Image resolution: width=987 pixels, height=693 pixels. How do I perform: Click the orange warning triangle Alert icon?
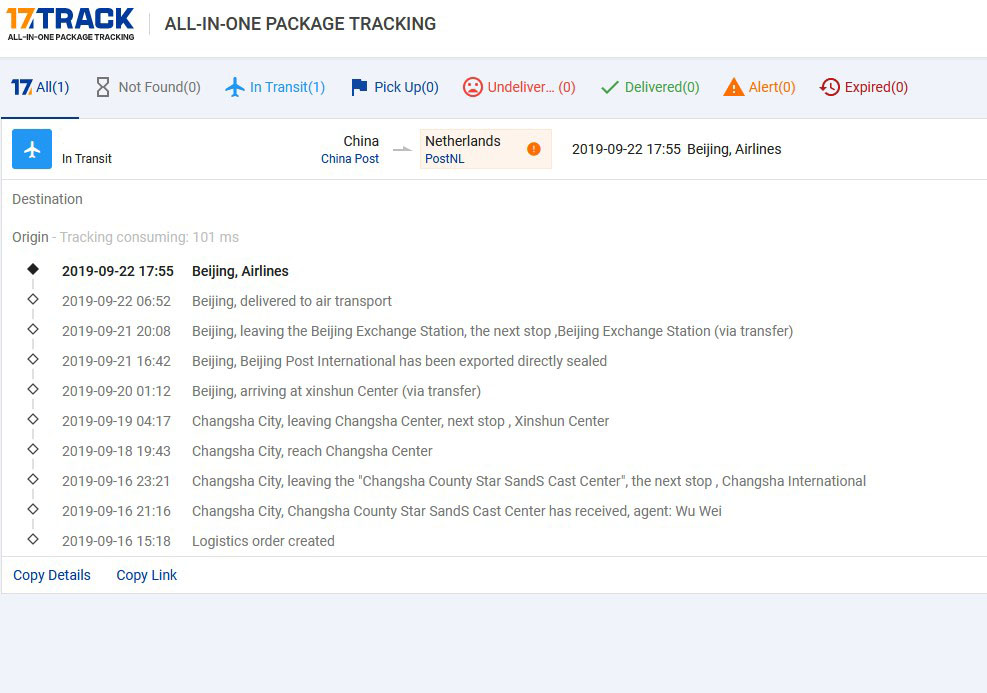point(733,87)
